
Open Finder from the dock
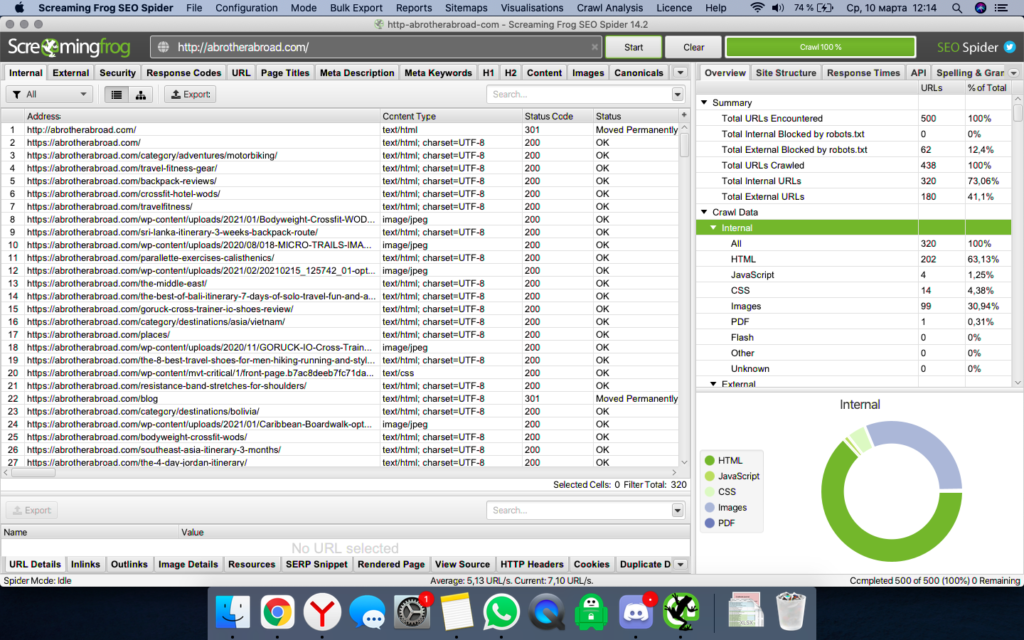[232, 612]
